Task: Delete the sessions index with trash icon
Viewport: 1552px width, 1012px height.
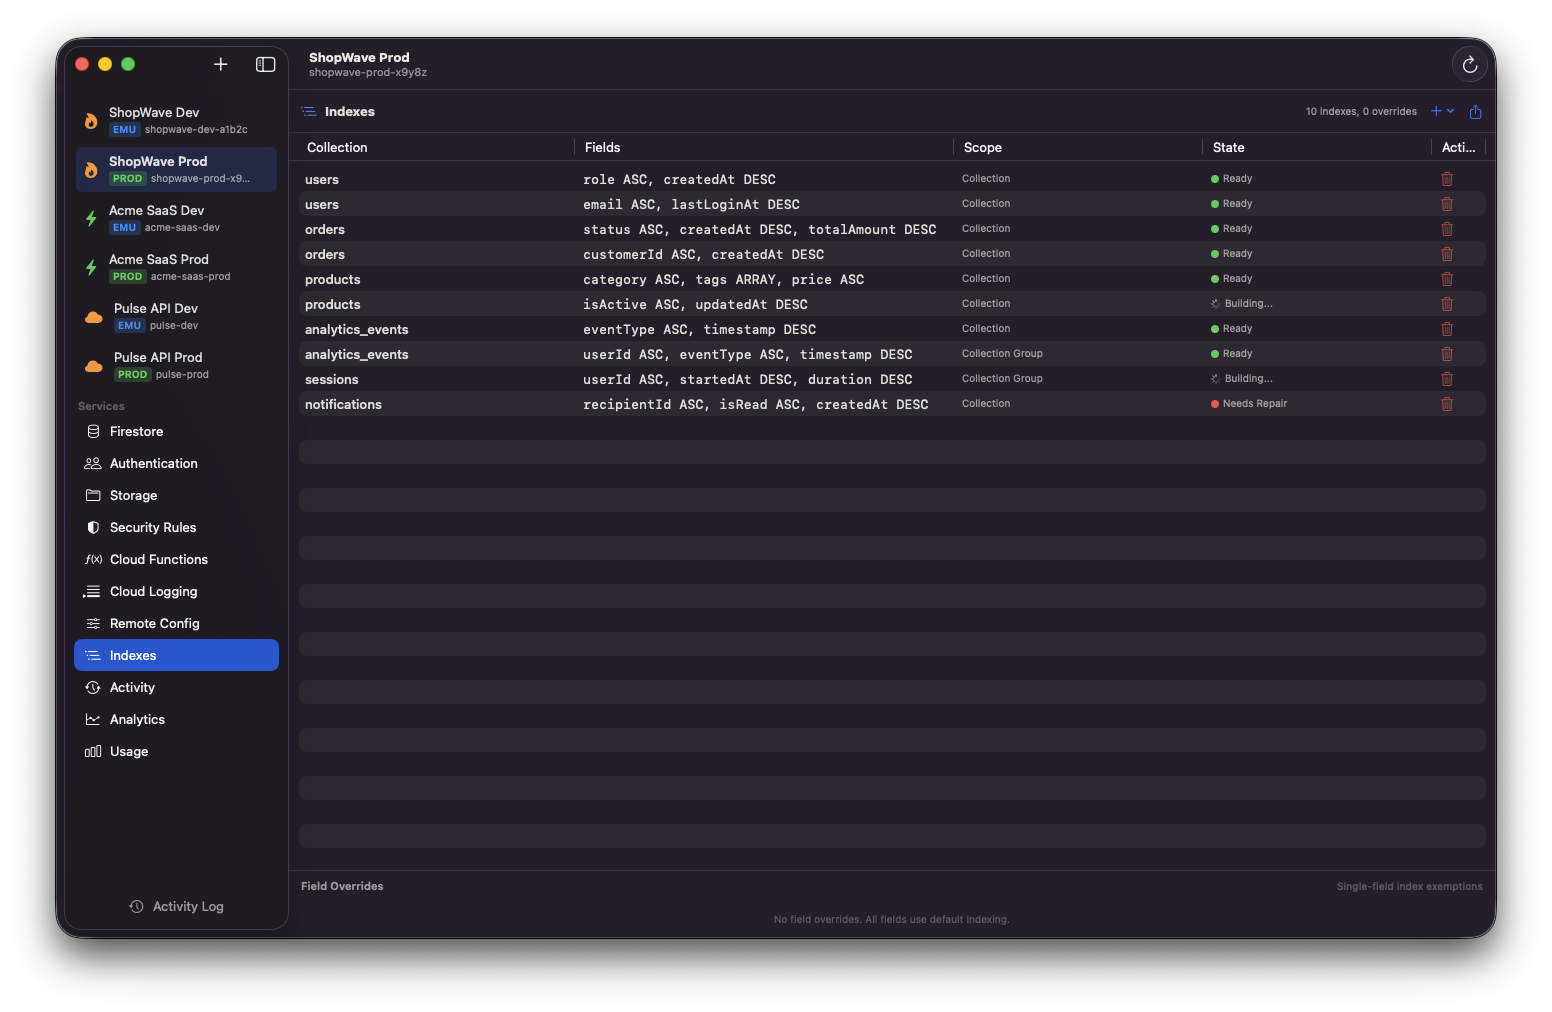Action: click(1447, 379)
